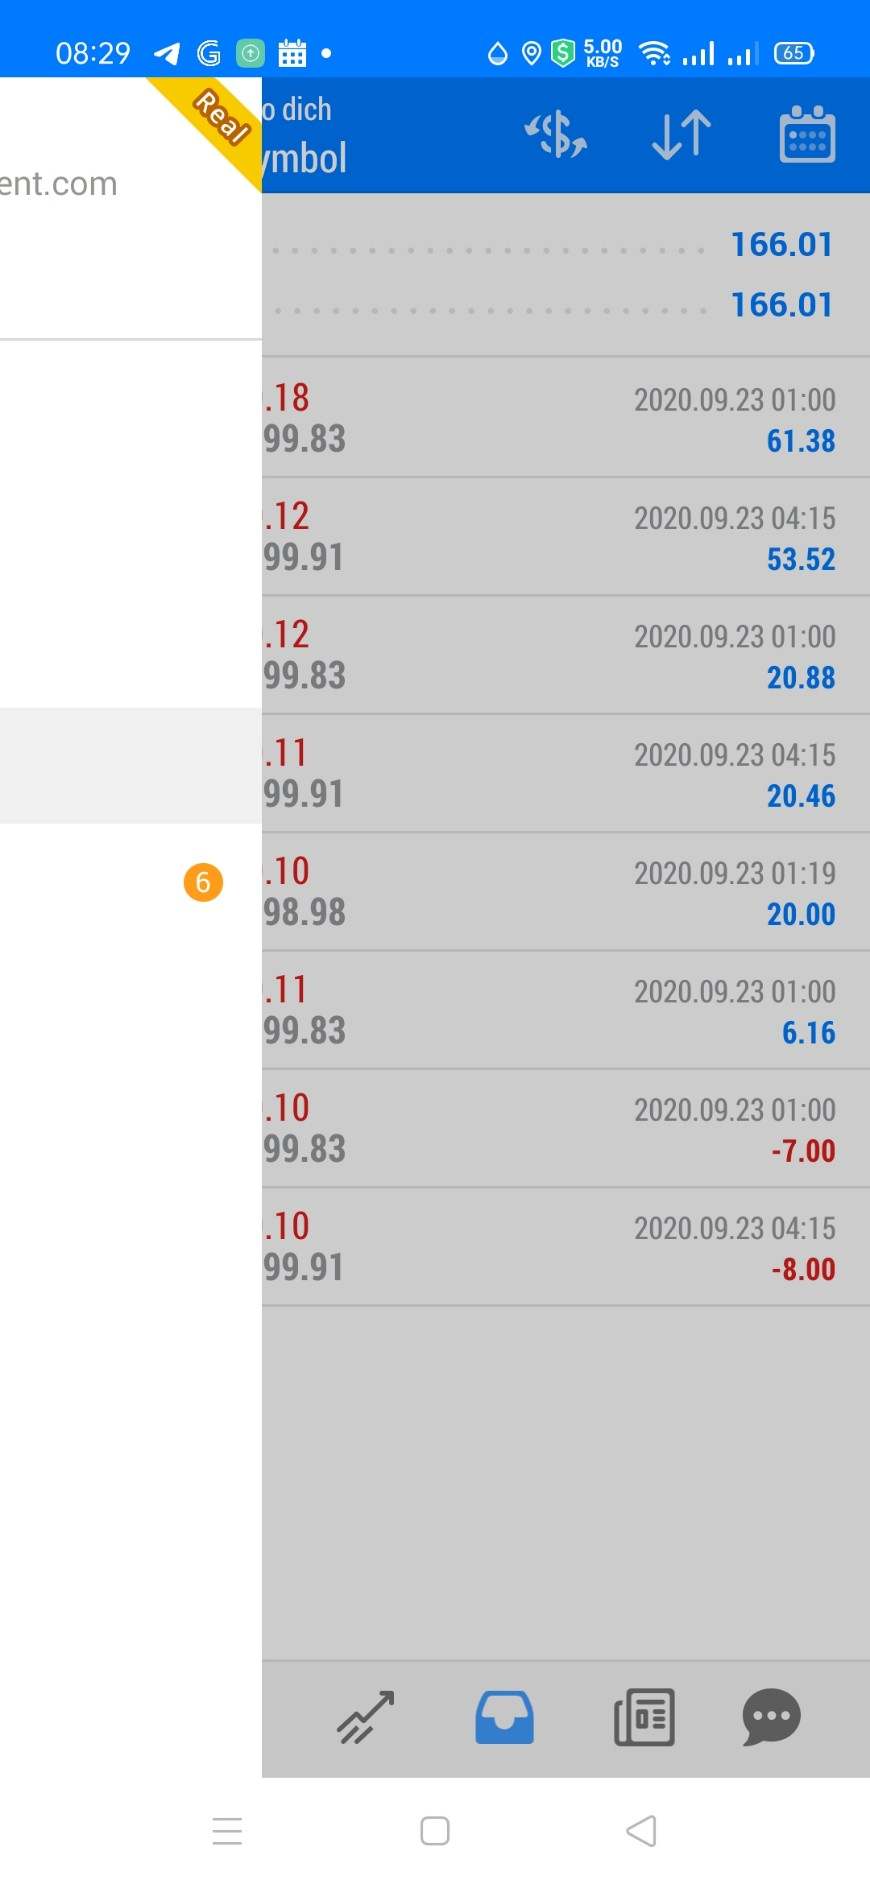The width and height of the screenshot is (870, 1884).
Task: Tap the up-down sort arrows icon
Action: click(x=681, y=135)
